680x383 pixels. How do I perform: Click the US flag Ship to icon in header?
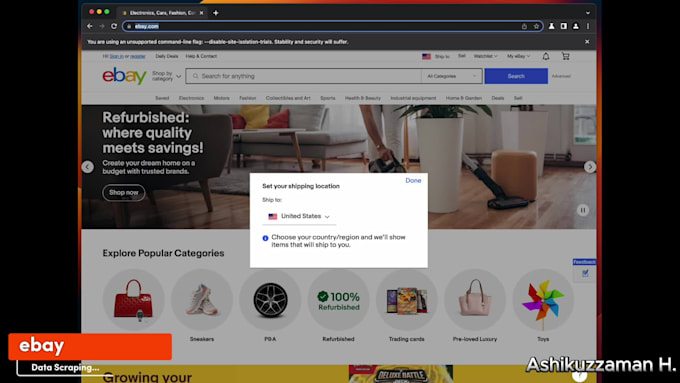pos(426,56)
